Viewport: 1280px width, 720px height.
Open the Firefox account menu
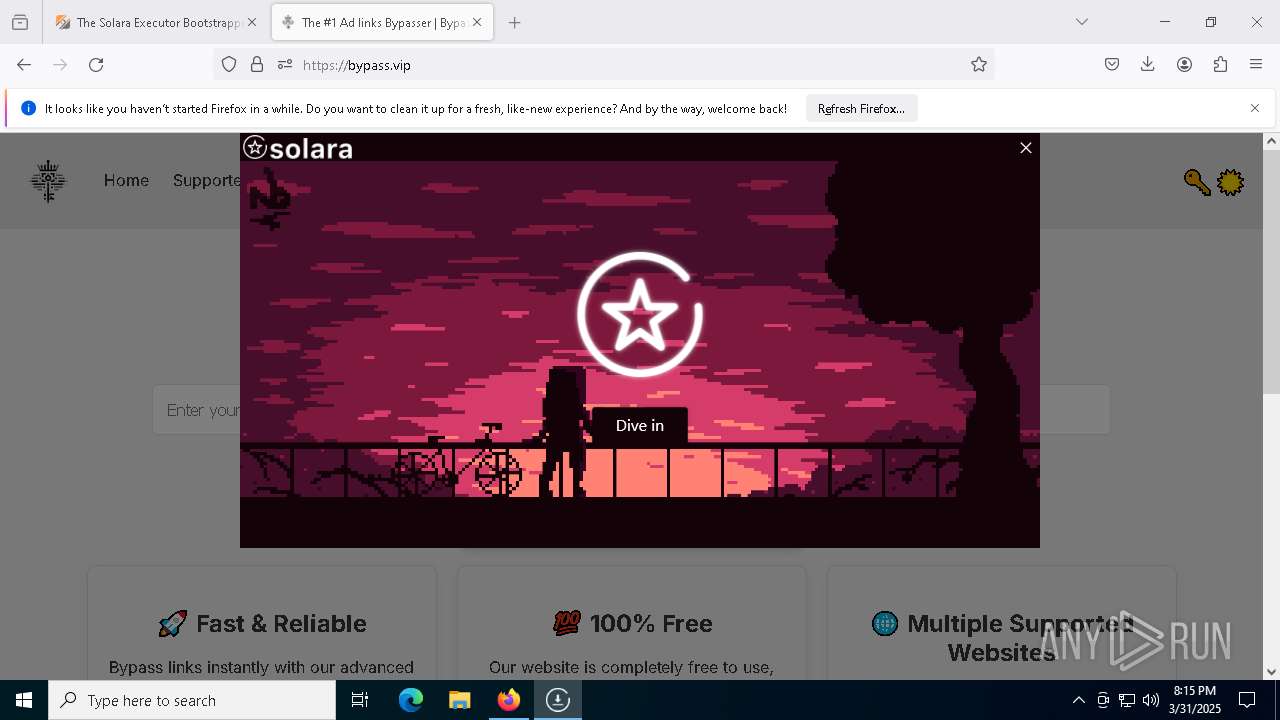coord(1184,64)
